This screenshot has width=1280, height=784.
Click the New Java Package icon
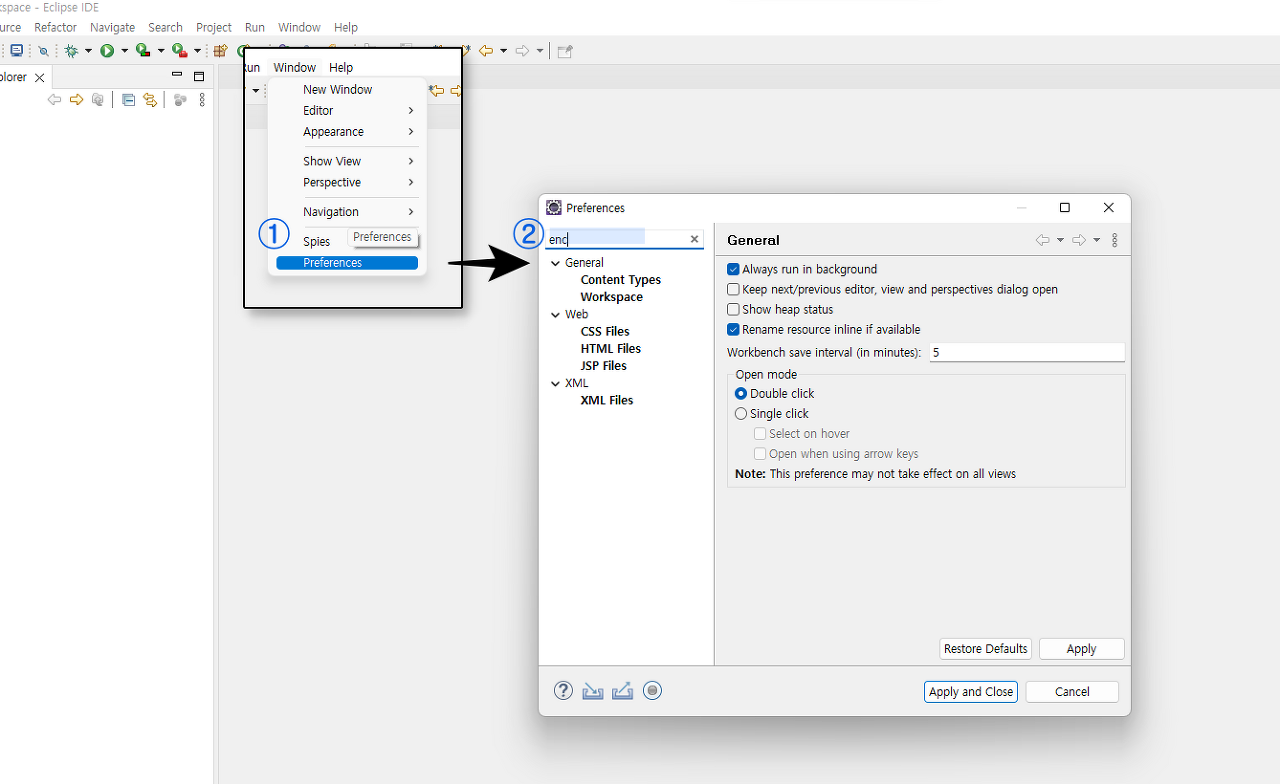click(220, 51)
